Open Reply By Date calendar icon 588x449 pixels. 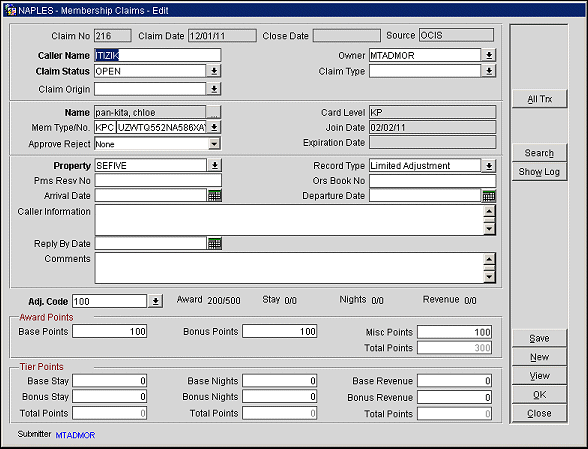click(x=214, y=243)
